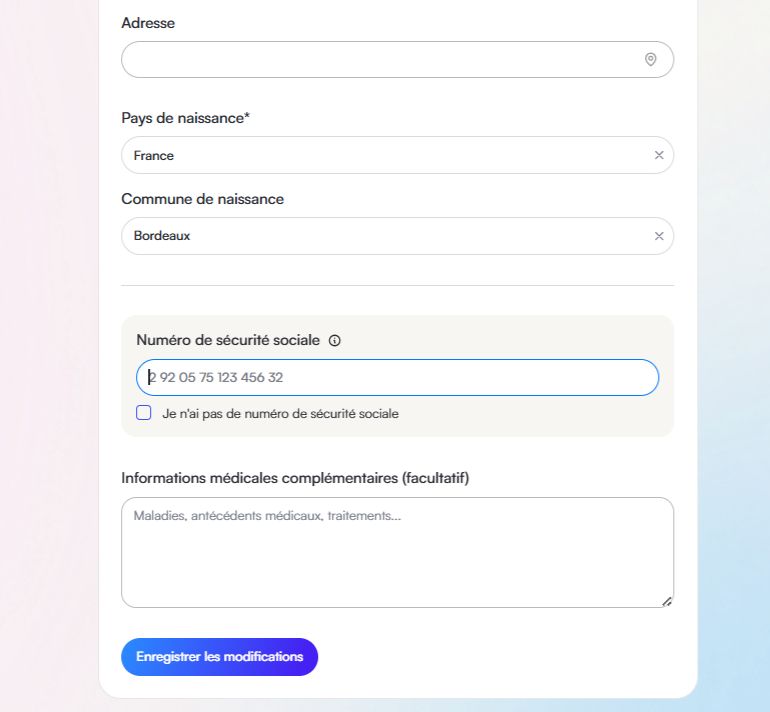Click the Adresse field label
The image size is (770, 712).
[148, 23]
